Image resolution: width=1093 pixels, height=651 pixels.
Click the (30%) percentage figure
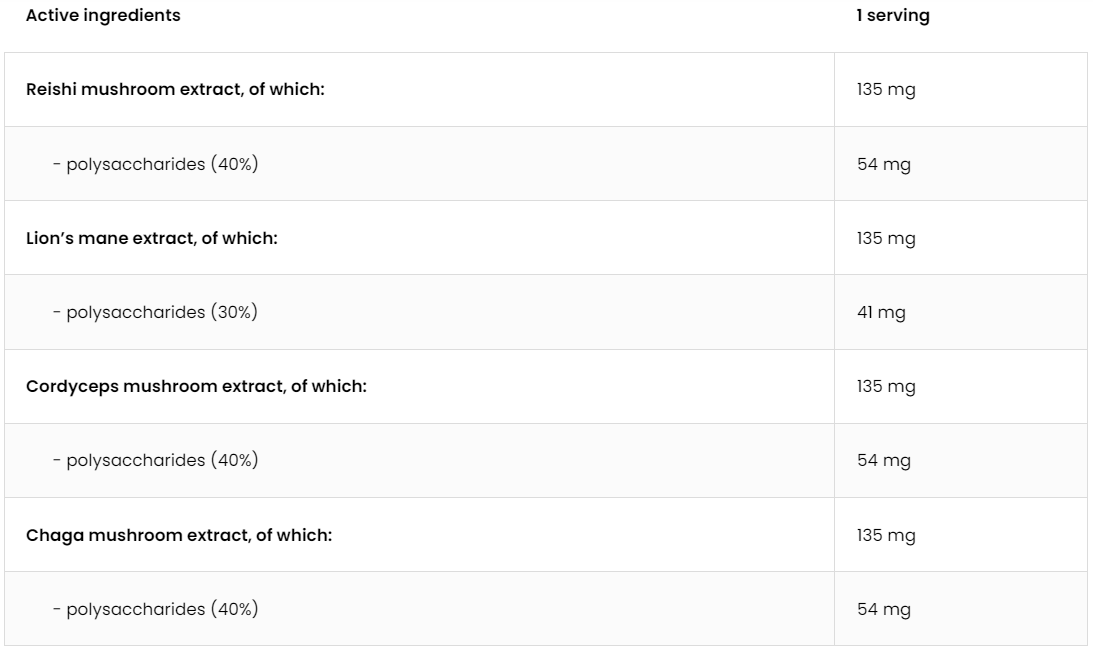pyautogui.click(x=234, y=312)
